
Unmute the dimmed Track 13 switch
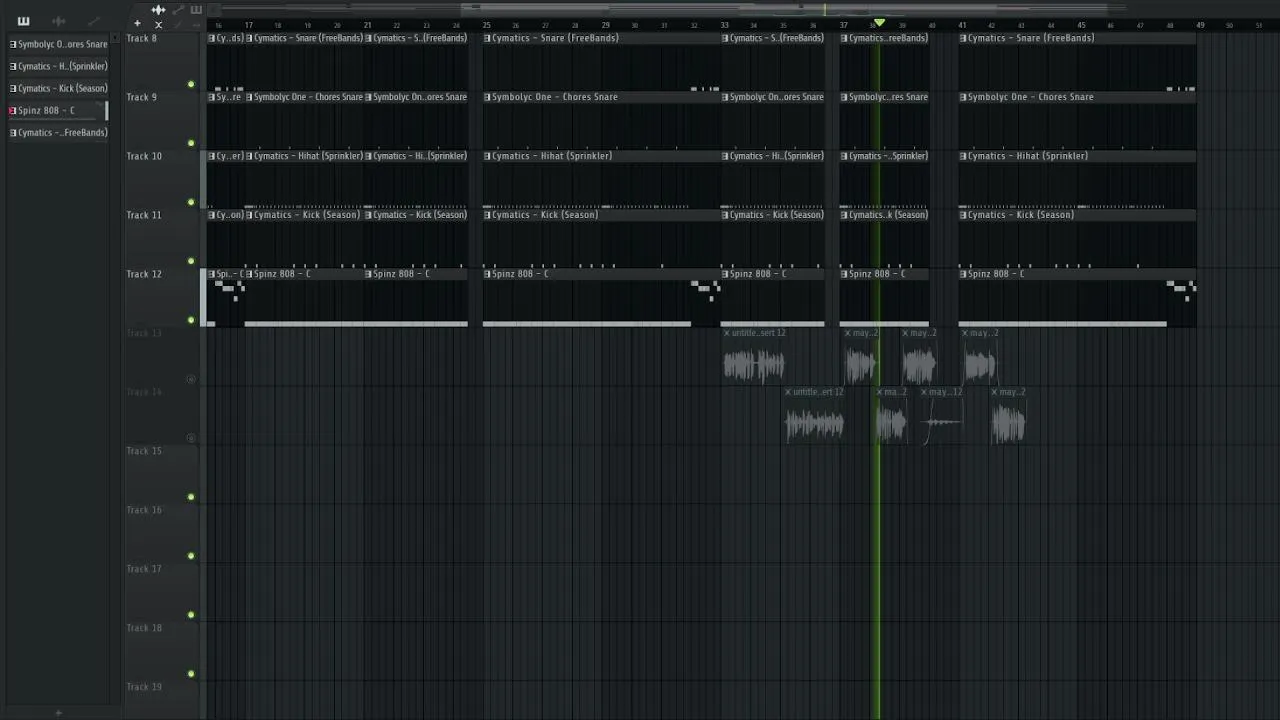(191, 379)
